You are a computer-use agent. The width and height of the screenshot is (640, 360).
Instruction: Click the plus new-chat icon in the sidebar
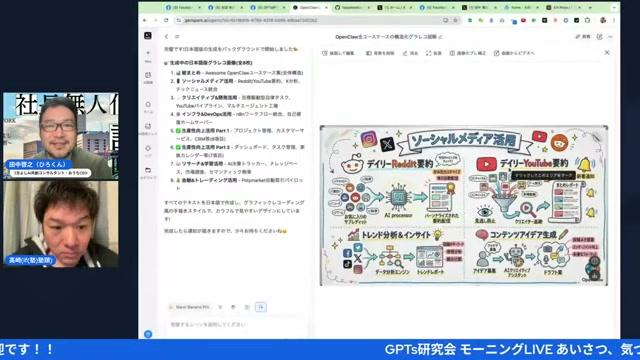pyautogui.click(x=148, y=53)
